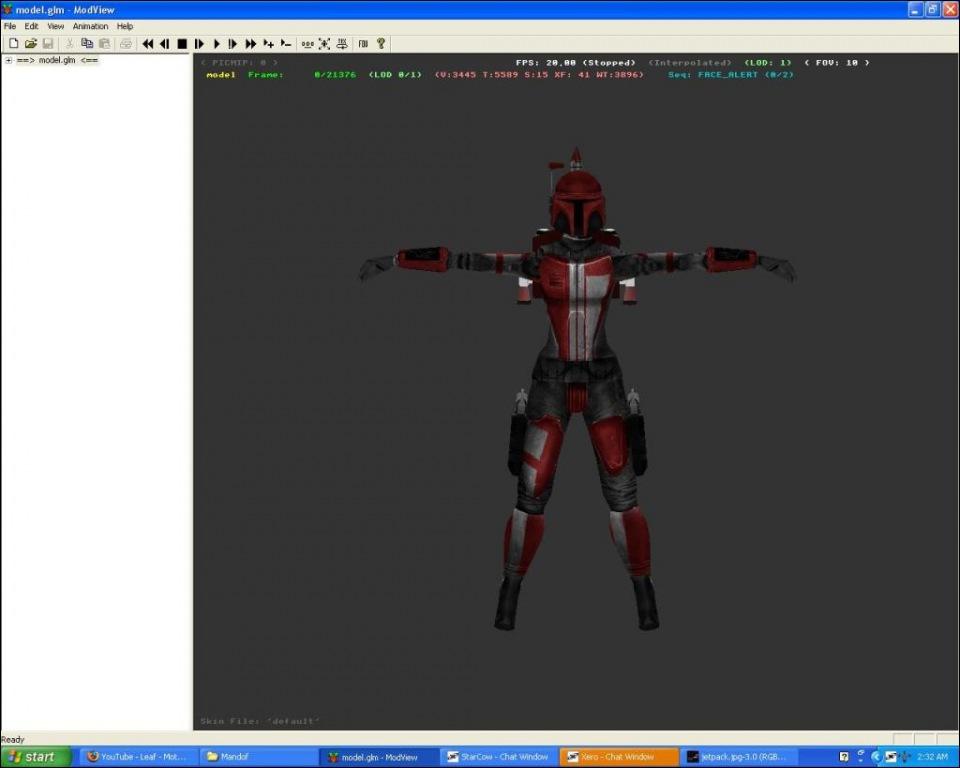Open a model with the Open folder icon

tap(30, 44)
